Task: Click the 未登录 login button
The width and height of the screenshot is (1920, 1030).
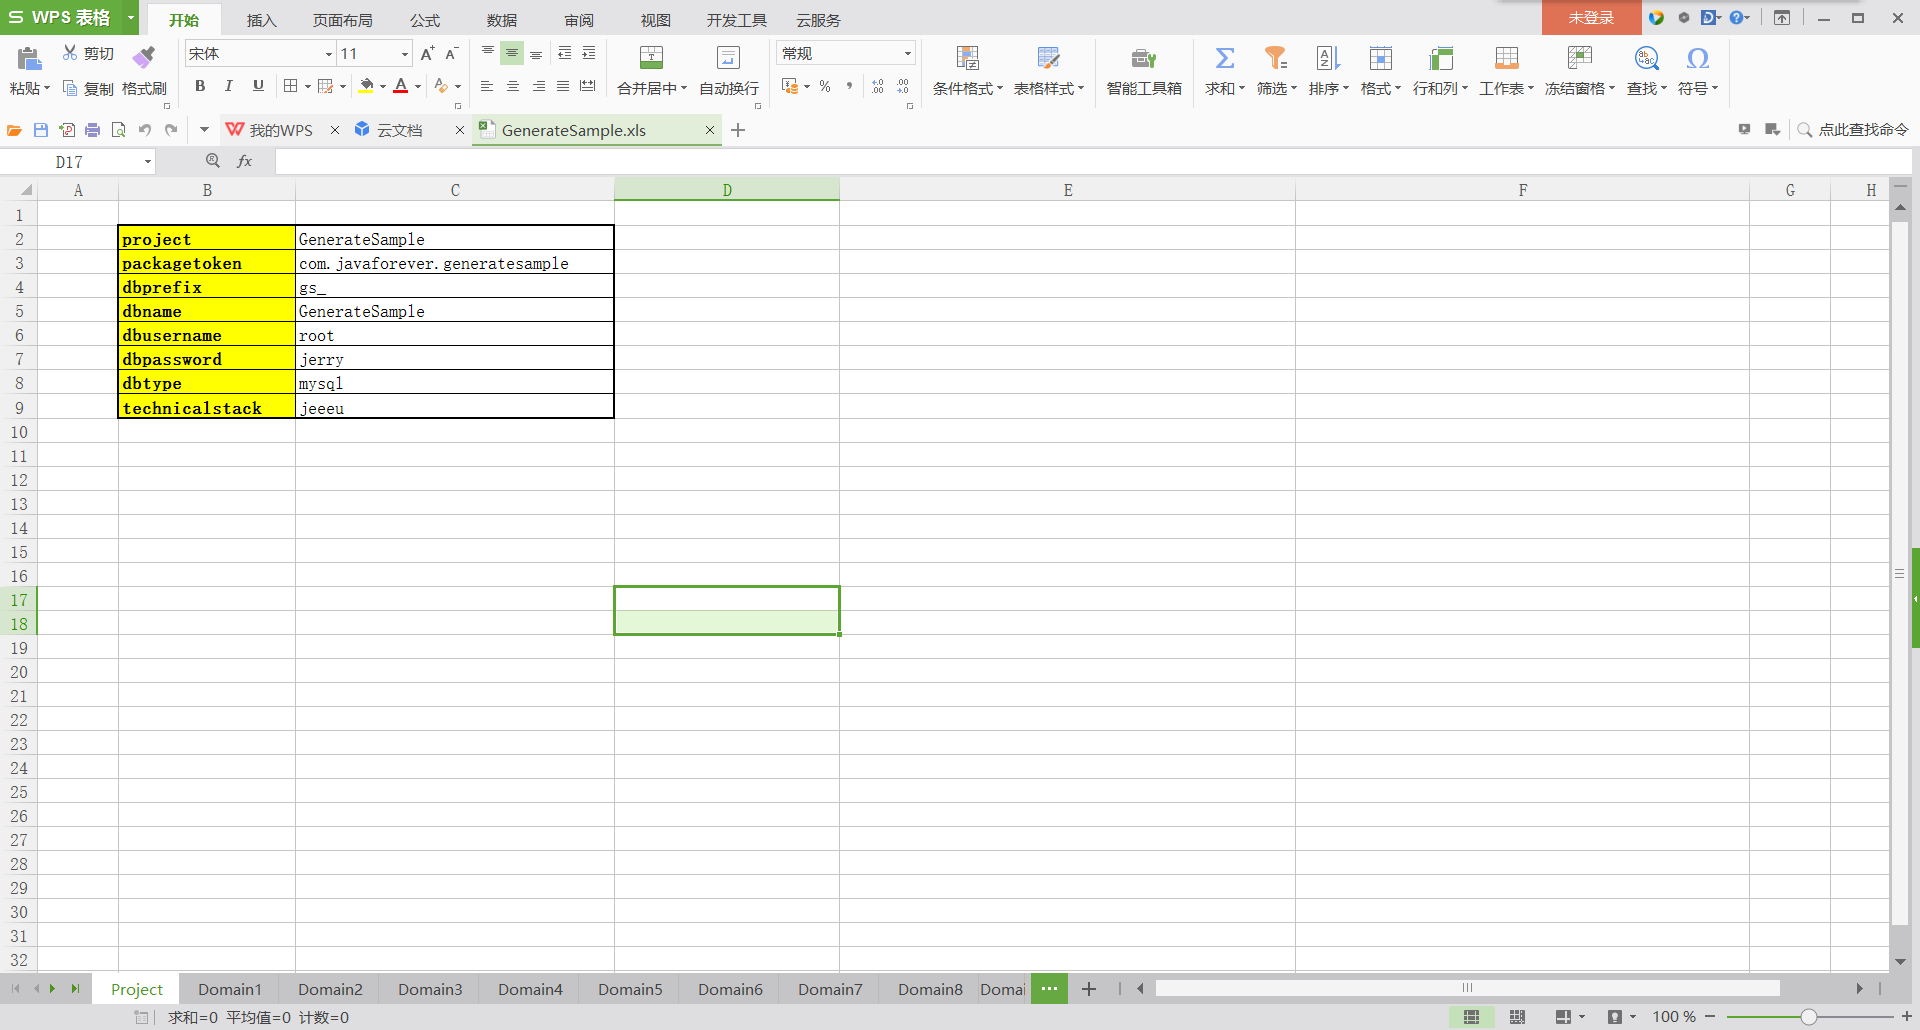Action: [1591, 18]
